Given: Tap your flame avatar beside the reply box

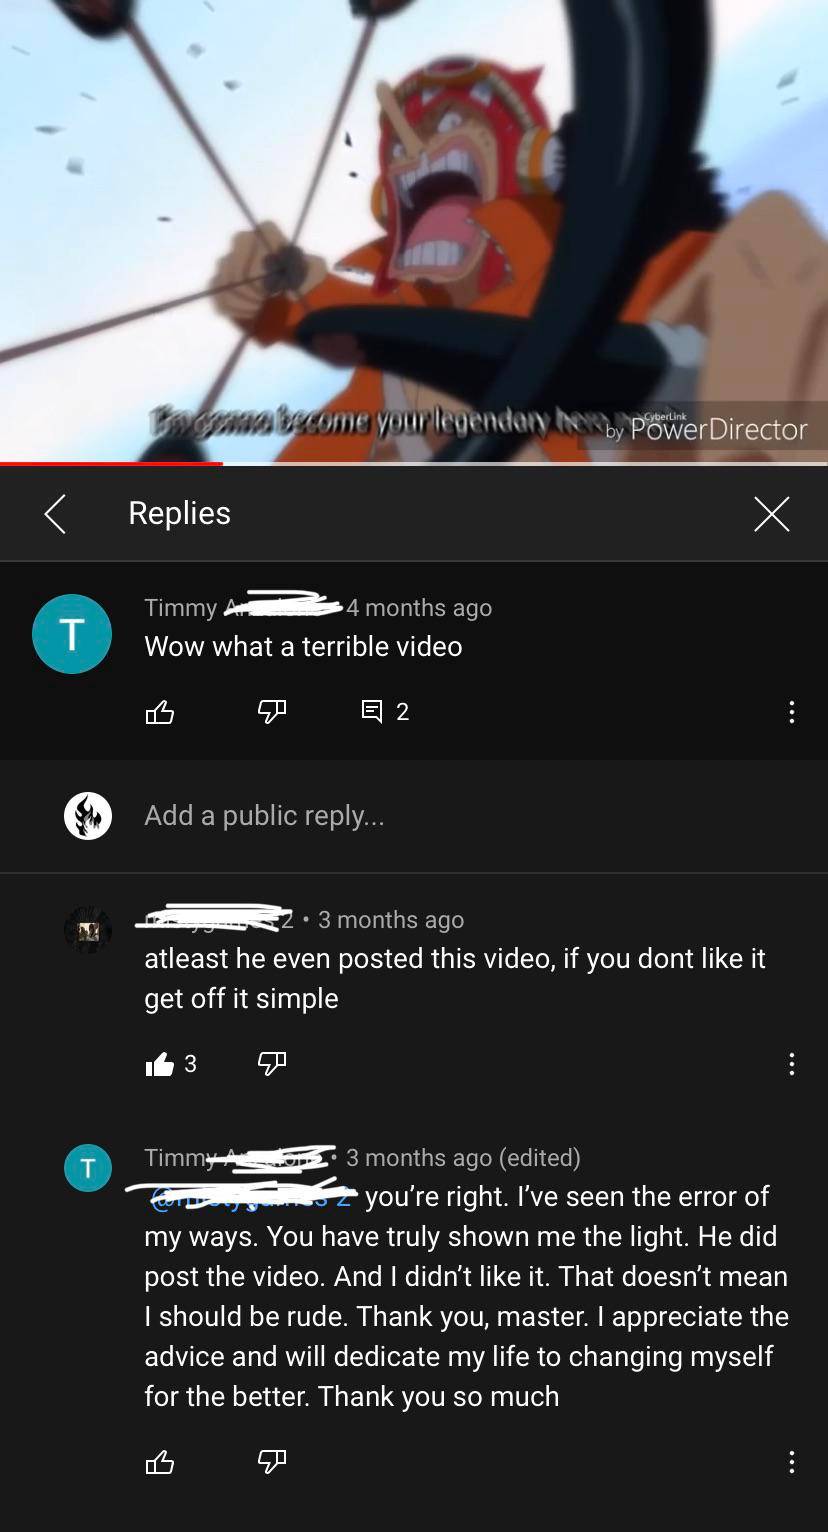Looking at the screenshot, I should (x=88, y=816).
